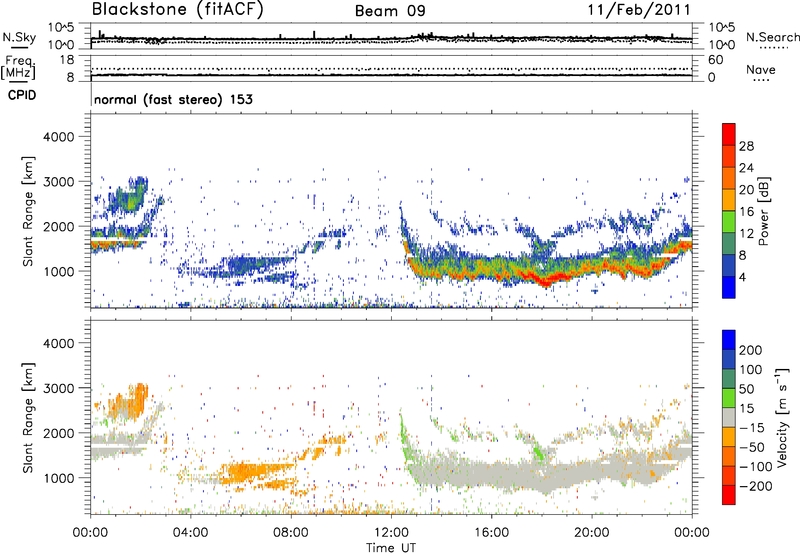Click the dotted line sample under "N.Search"
800x554 pixels.
coord(774,48)
